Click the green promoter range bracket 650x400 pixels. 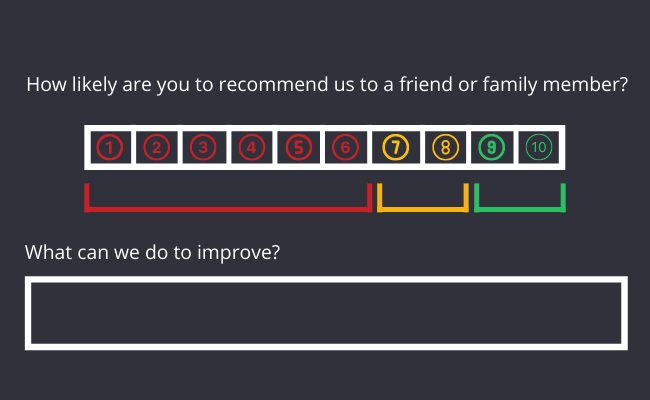pyautogui.click(x=519, y=208)
